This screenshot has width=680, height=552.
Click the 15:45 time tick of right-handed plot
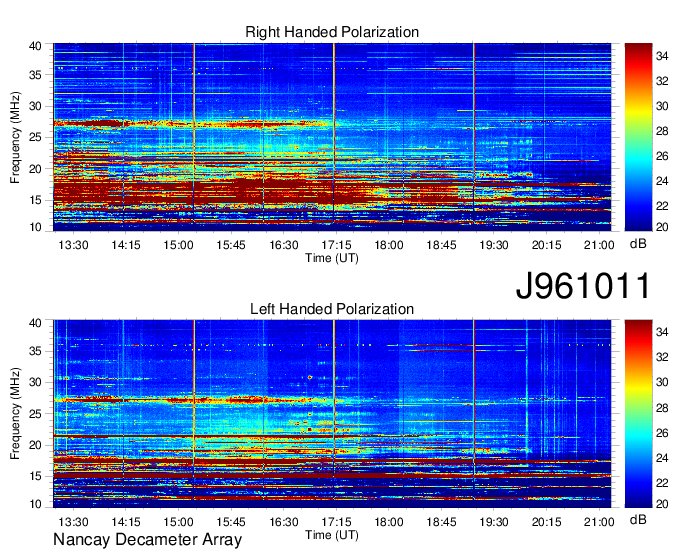[x=231, y=245]
